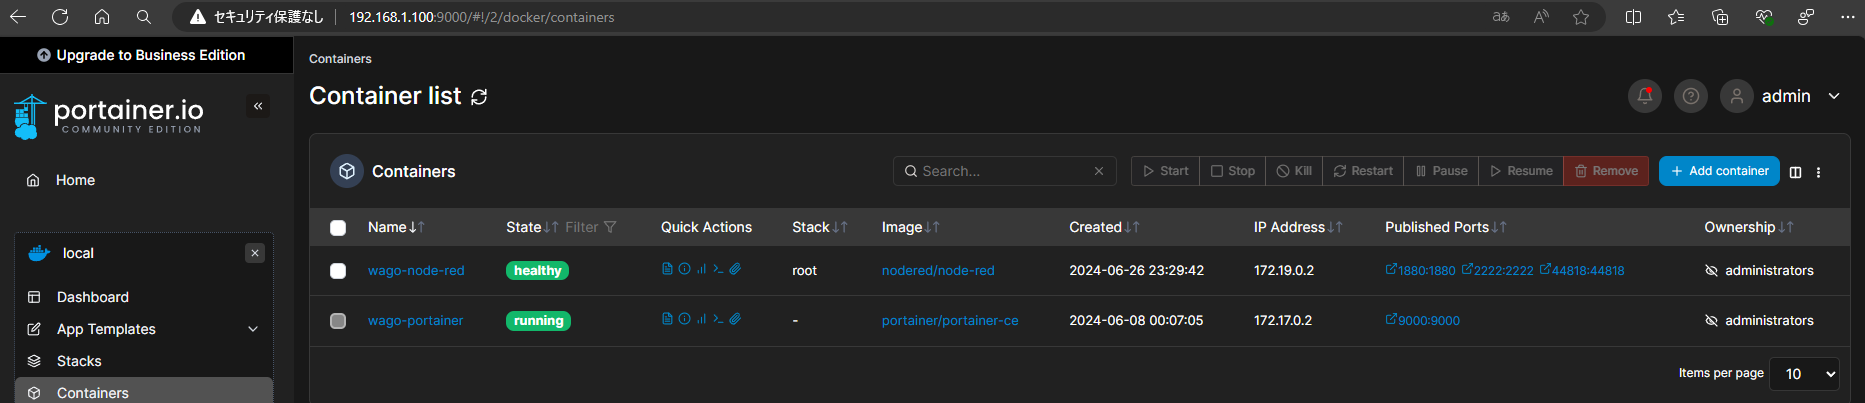Tick the wago-node-red row checkbox
1865x403 pixels.
point(338,271)
